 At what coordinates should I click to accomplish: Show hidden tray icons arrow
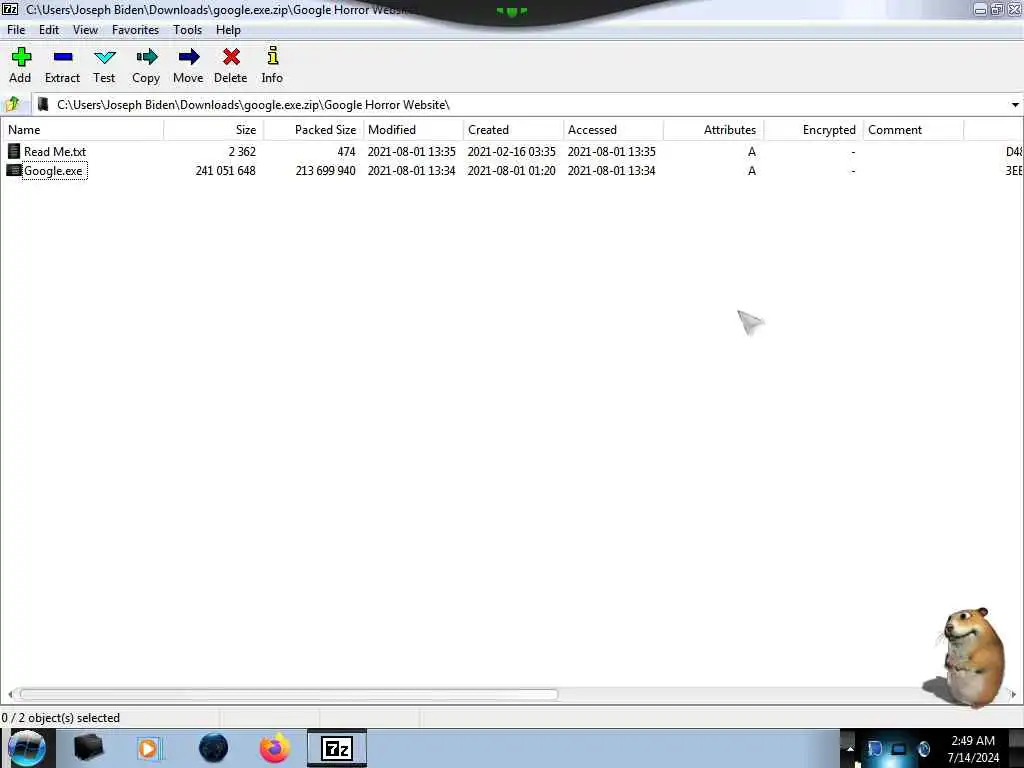click(850, 748)
